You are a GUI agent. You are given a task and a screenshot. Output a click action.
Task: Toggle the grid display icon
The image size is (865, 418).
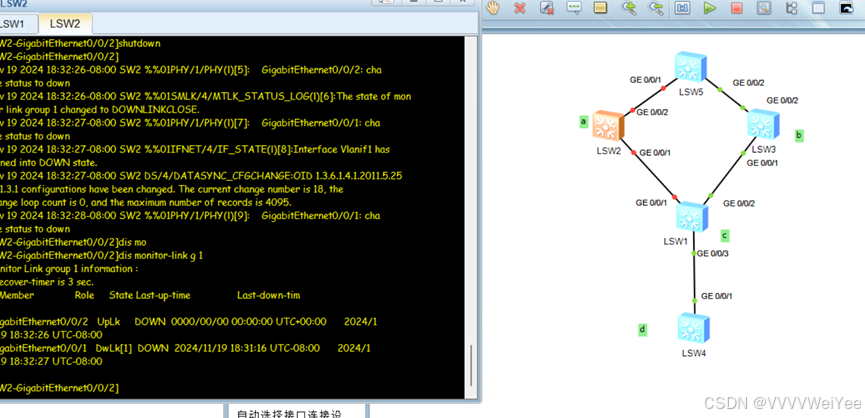(x=818, y=8)
